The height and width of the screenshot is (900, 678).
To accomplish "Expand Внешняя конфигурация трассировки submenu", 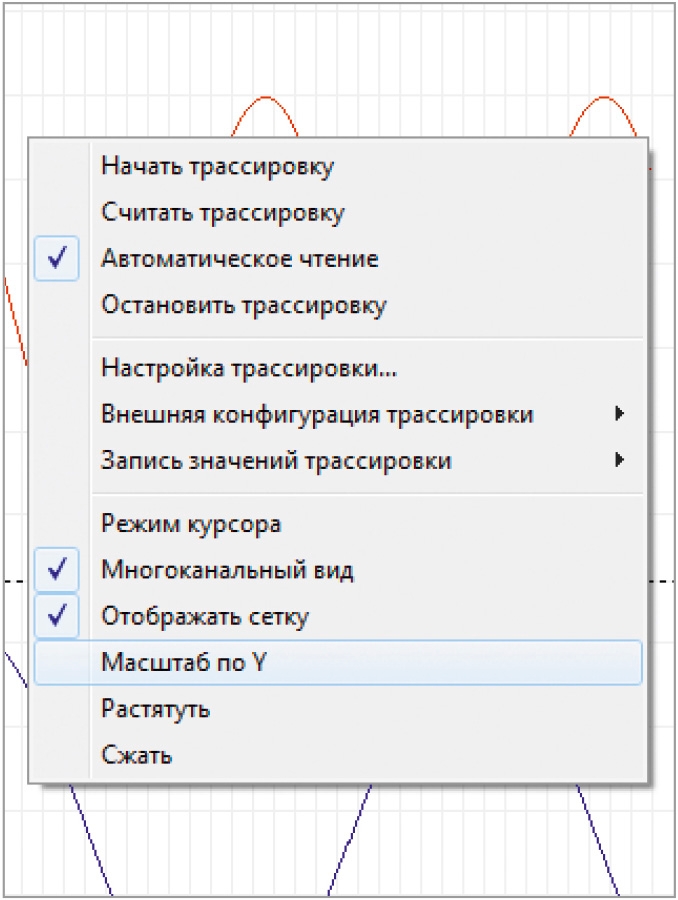I will pyautogui.click(x=338, y=414).
